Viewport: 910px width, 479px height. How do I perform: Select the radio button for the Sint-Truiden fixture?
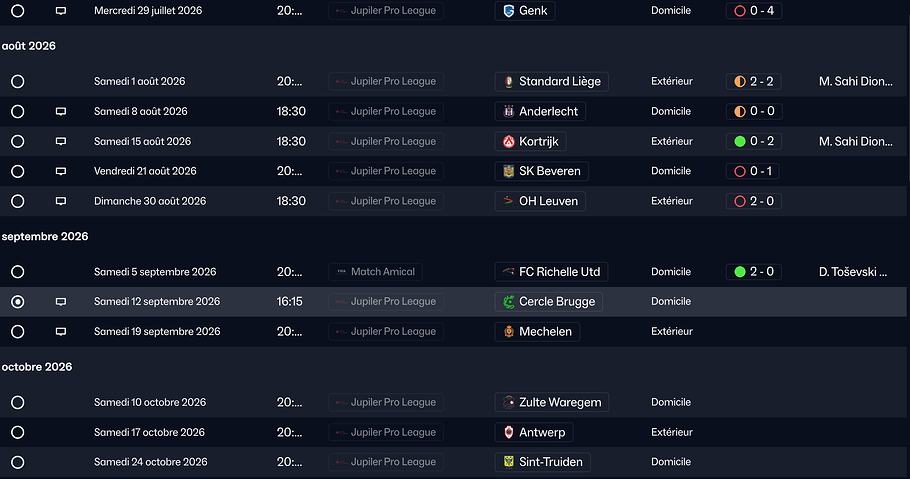point(18,462)
